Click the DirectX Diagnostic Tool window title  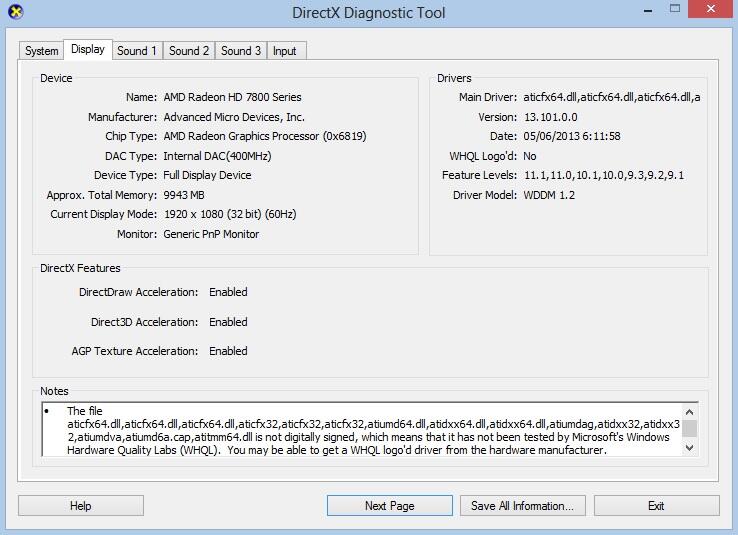[x=369, y=13]
